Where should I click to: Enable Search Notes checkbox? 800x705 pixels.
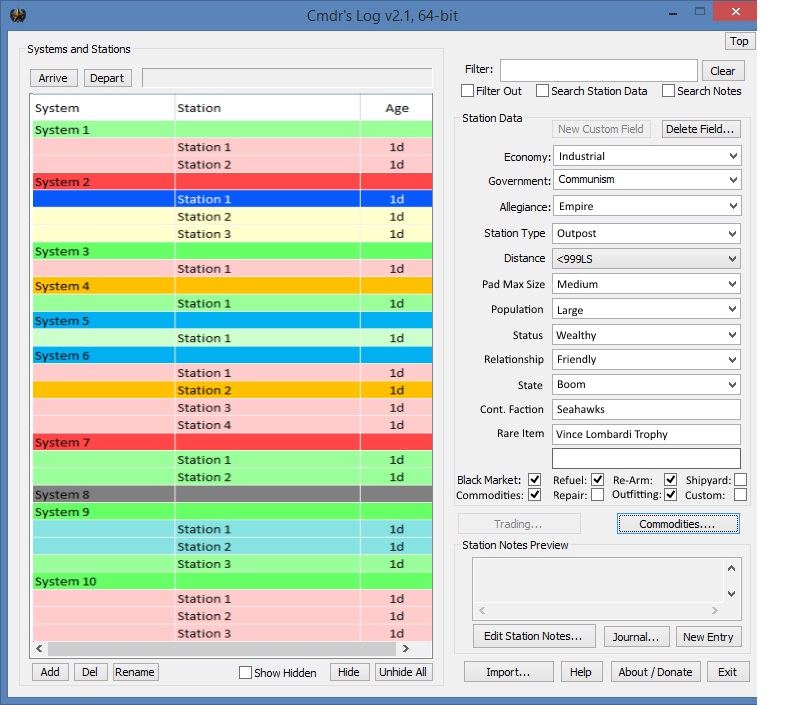click(x=668, y=91)
